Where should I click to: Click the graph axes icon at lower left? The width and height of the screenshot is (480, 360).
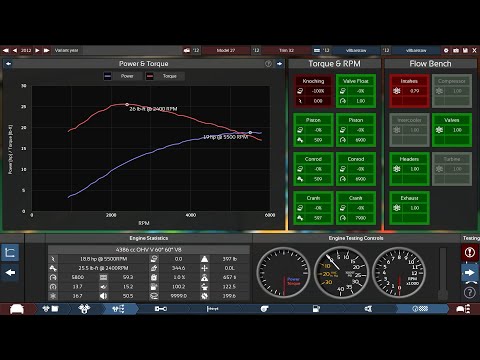(10, 252)
